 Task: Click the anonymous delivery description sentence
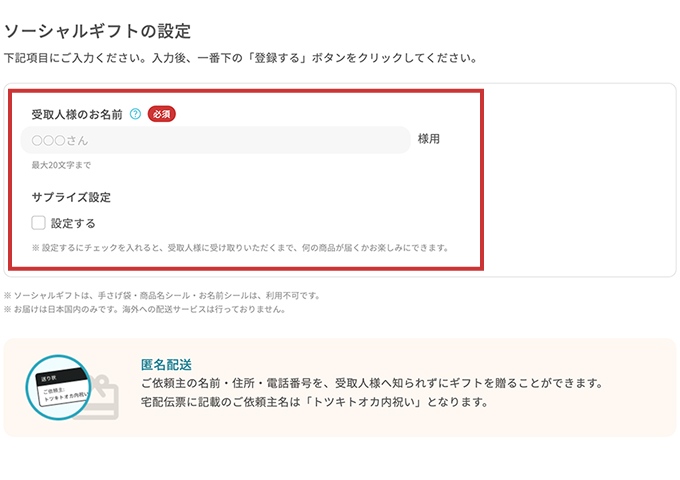click(372, 383)
